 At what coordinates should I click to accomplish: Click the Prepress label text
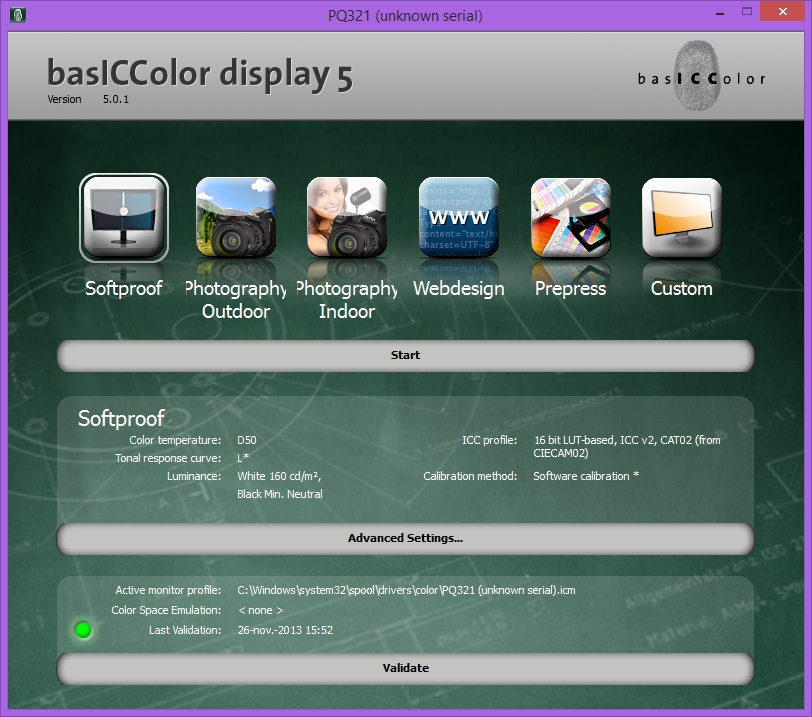click(x=570, y=288)
